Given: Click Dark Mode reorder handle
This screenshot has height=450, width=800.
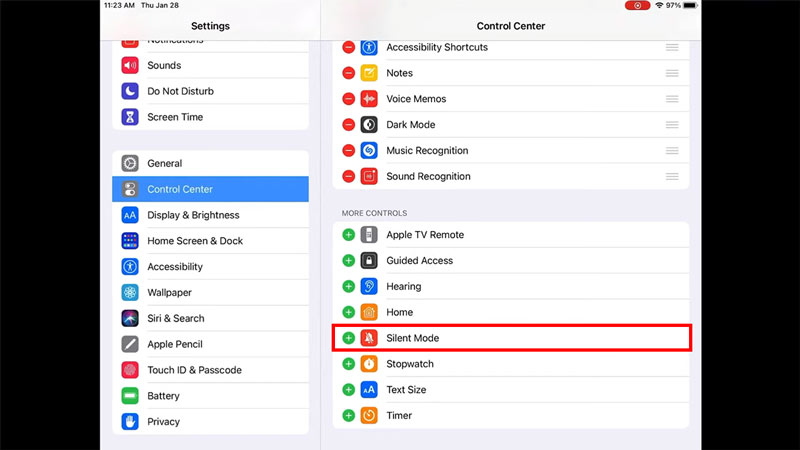Looking at the screenshot, I should pyautogui.click(x=672, y=124).
